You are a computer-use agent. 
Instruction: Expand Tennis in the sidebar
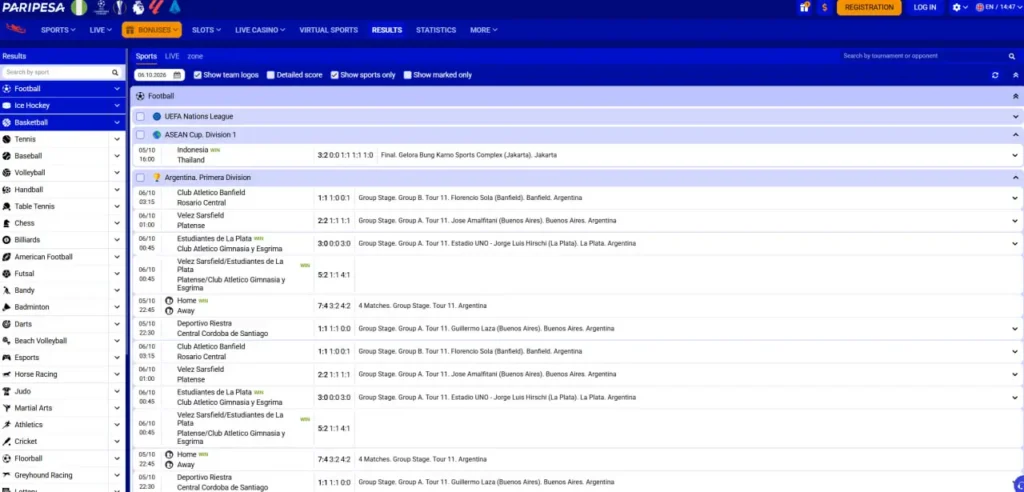[x=117, y=139]
